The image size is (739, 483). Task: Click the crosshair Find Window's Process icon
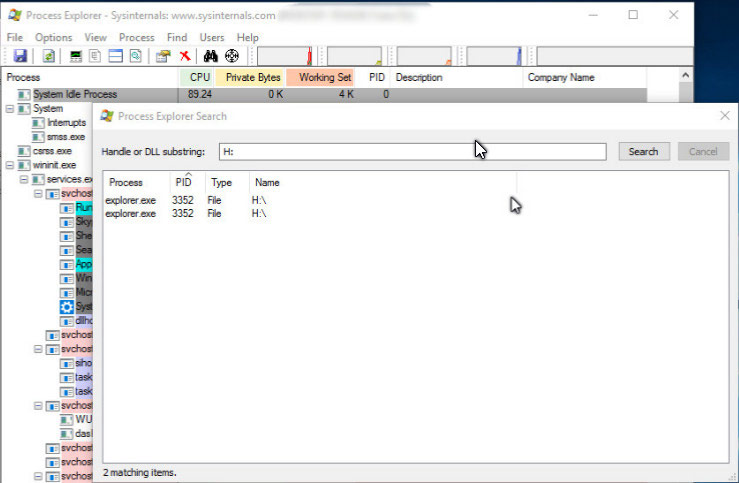tap(231, 56)
